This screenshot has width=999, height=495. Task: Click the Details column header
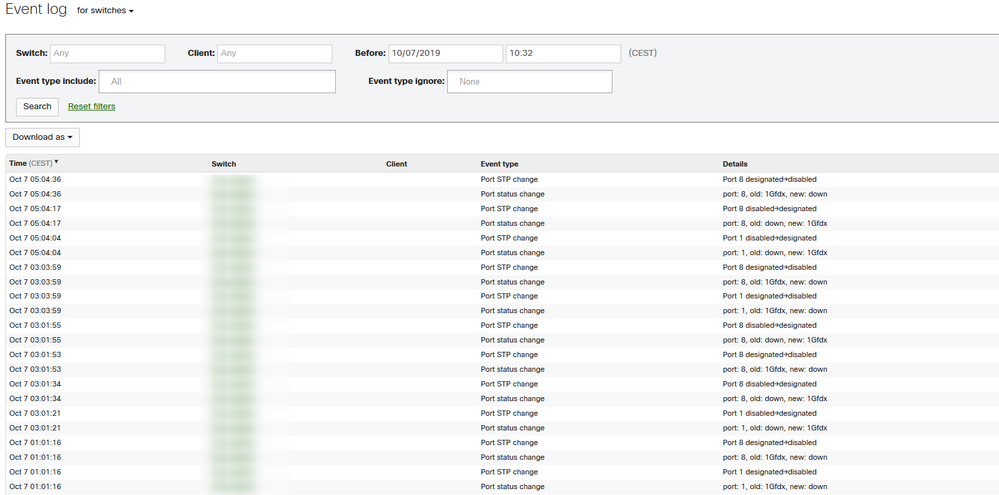coord(735,163)
